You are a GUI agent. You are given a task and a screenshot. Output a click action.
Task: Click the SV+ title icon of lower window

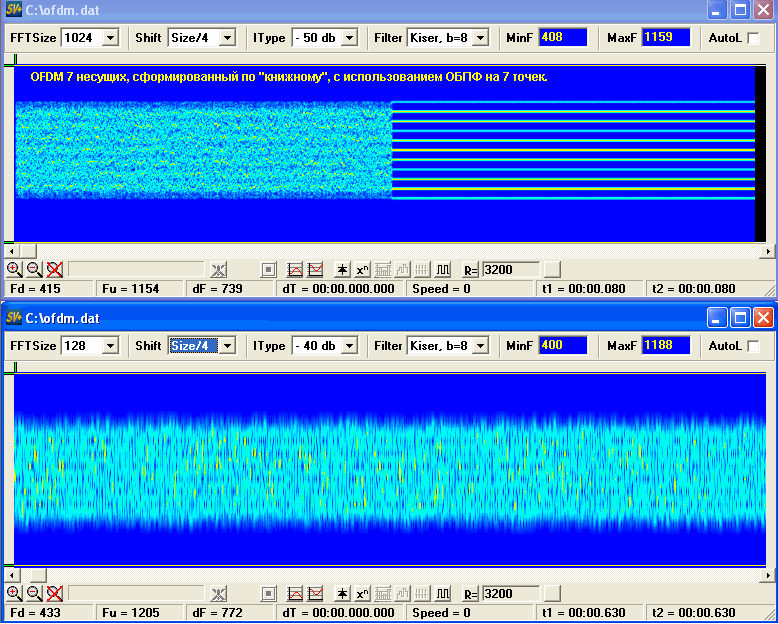tap(13, 318)
